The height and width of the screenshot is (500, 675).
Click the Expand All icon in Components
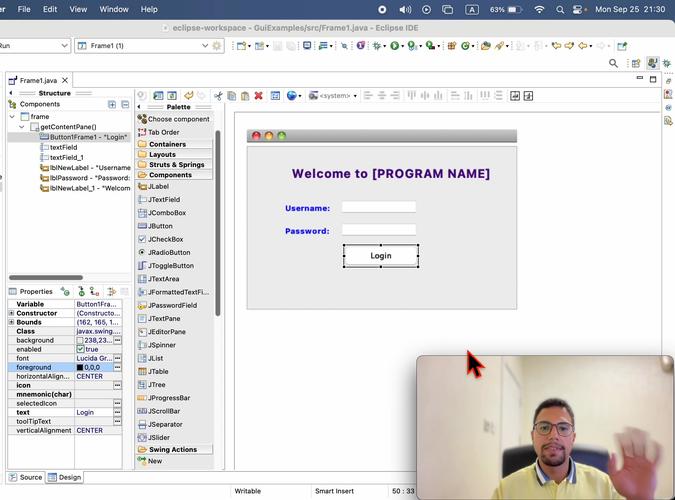click(x=112, y=104)
